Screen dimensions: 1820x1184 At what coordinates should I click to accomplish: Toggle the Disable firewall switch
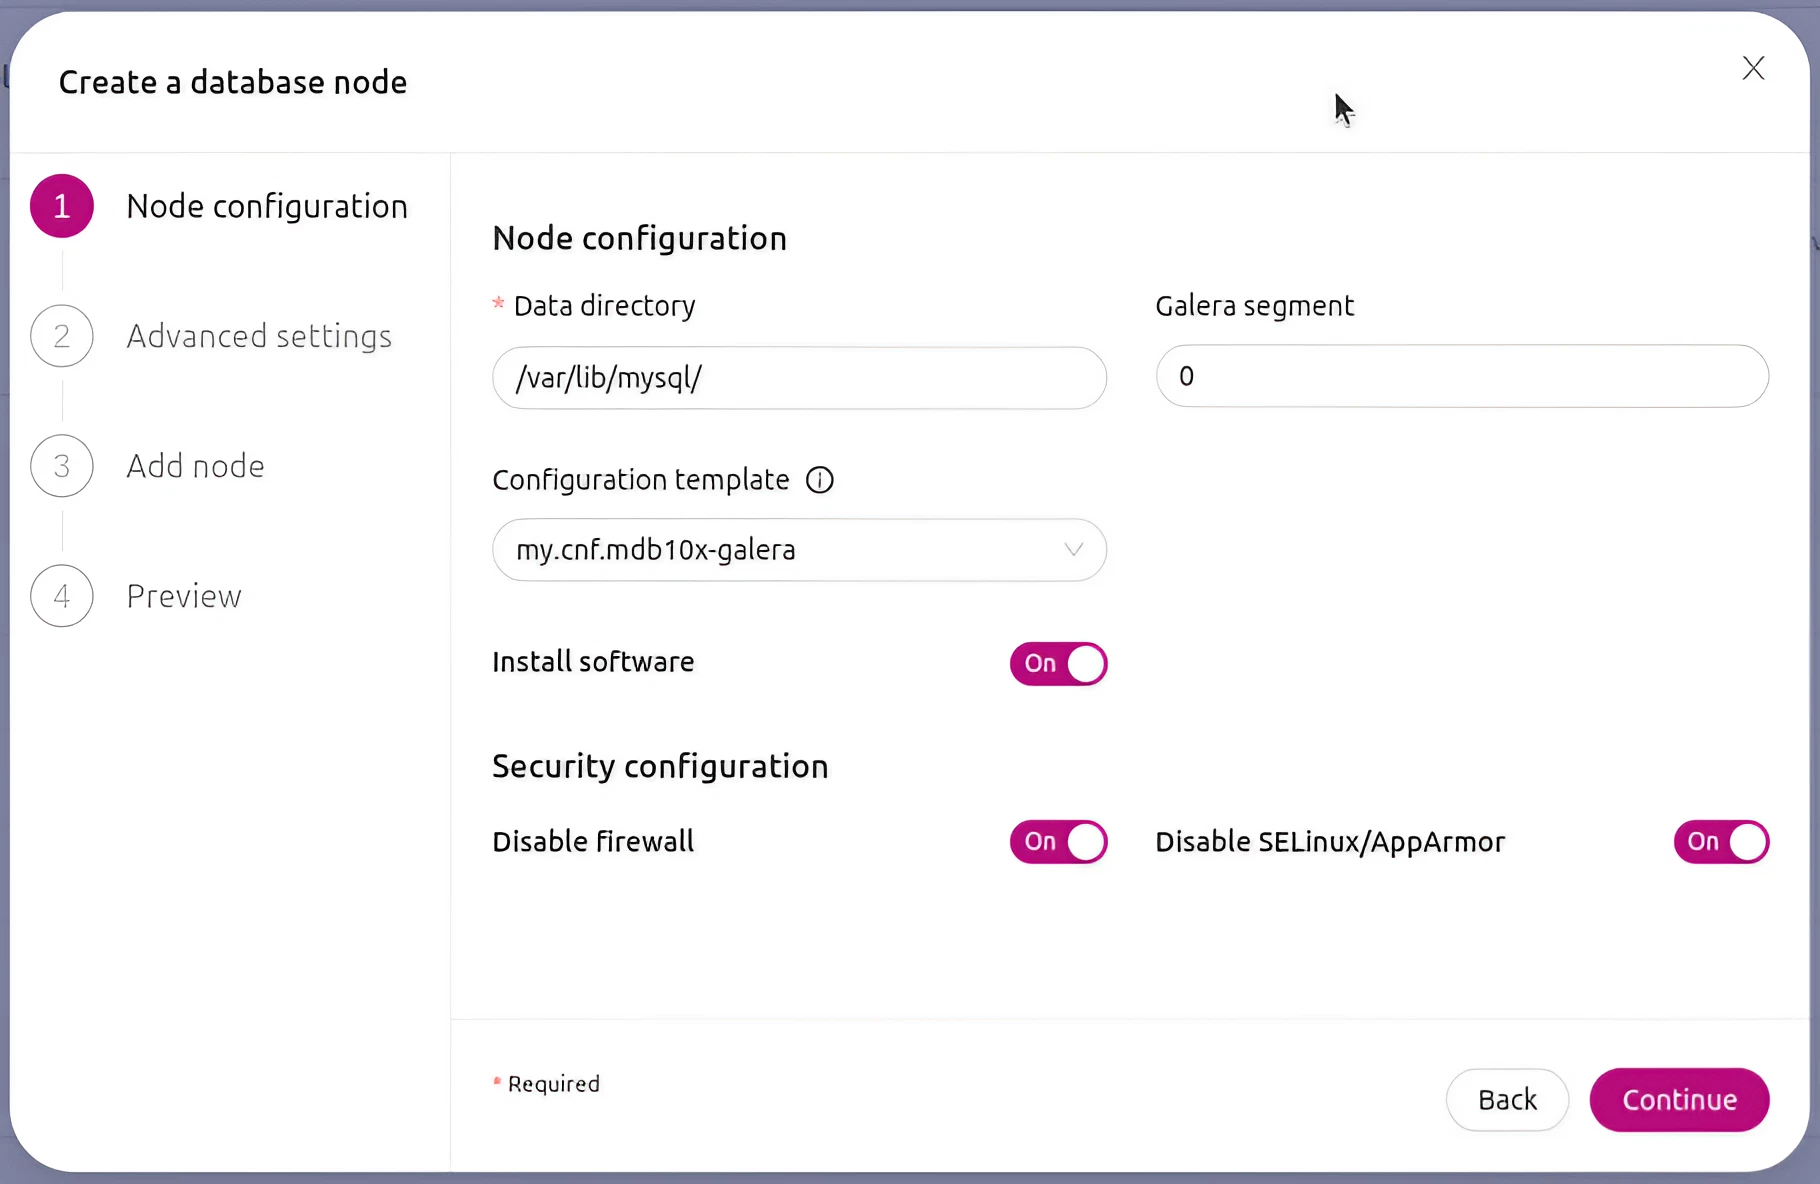(x=1058, y=842)
